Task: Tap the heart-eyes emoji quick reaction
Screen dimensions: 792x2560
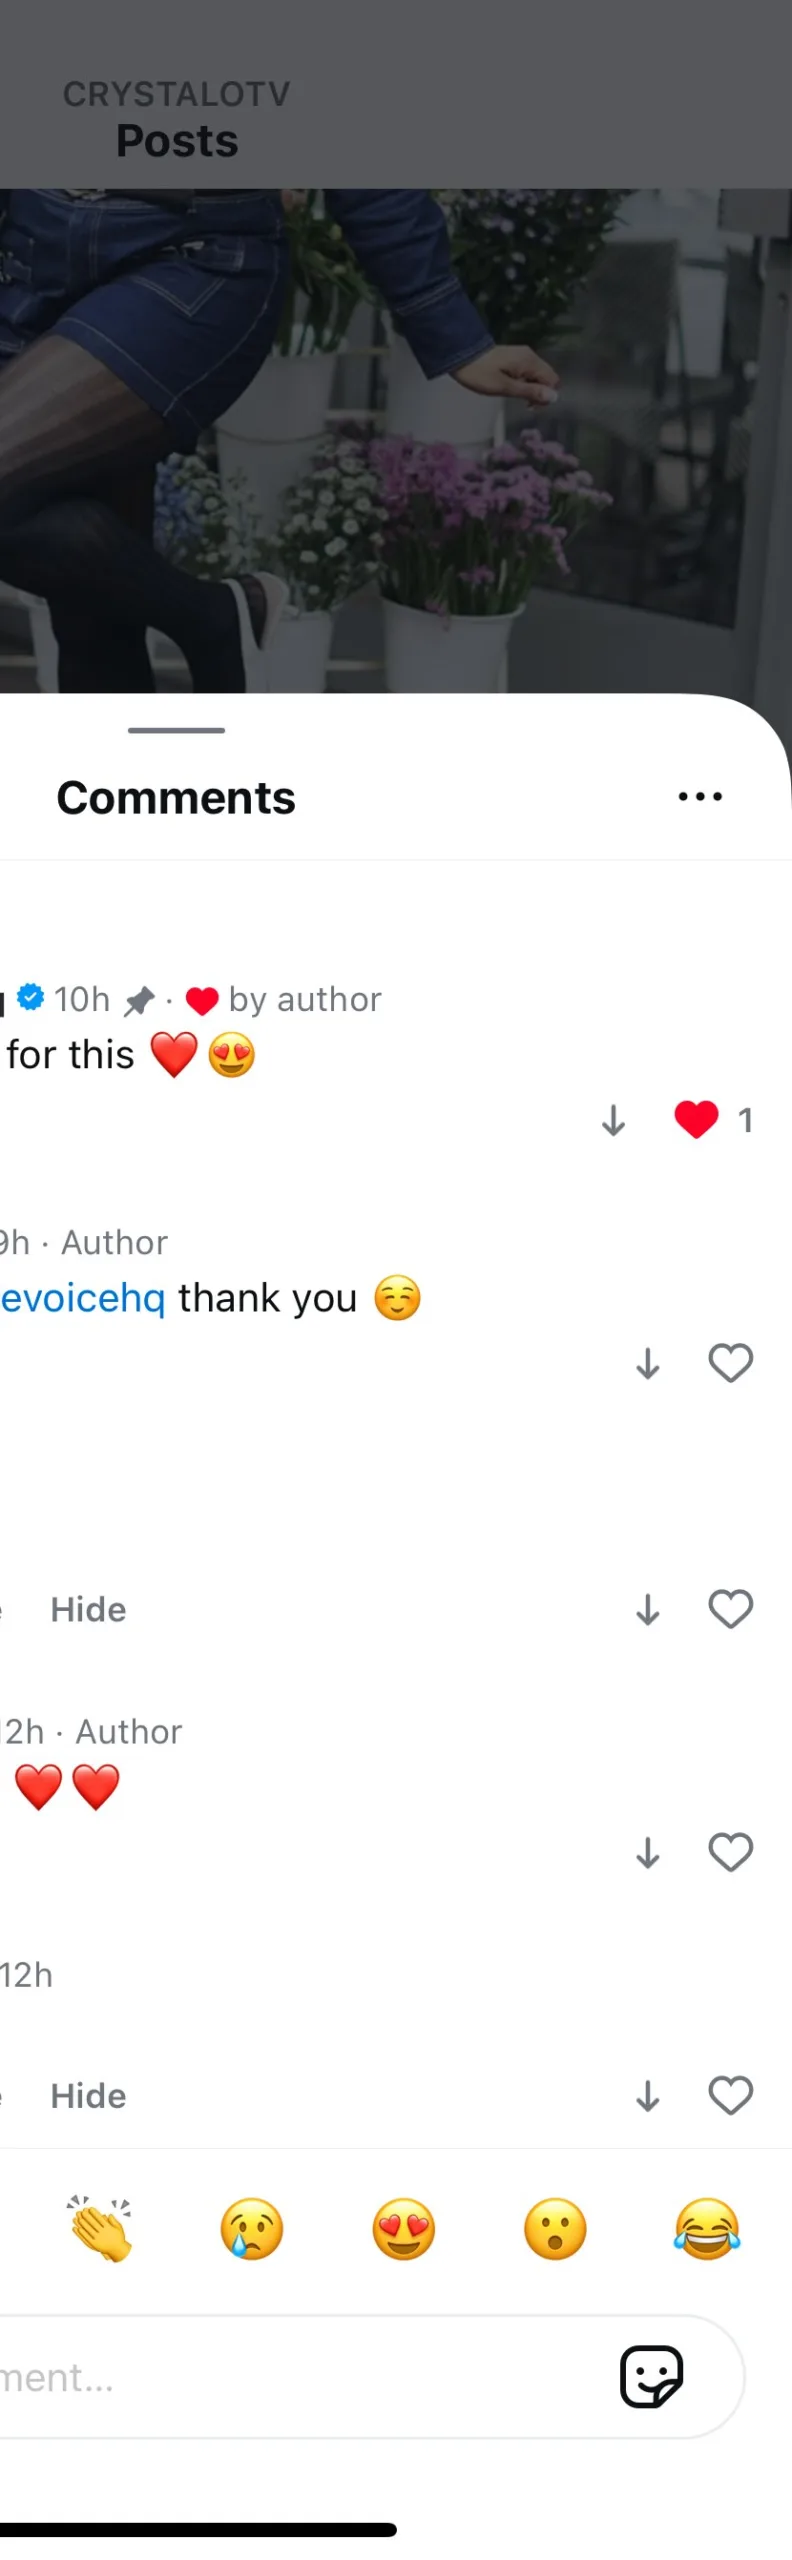Action: click(404, 2229)
